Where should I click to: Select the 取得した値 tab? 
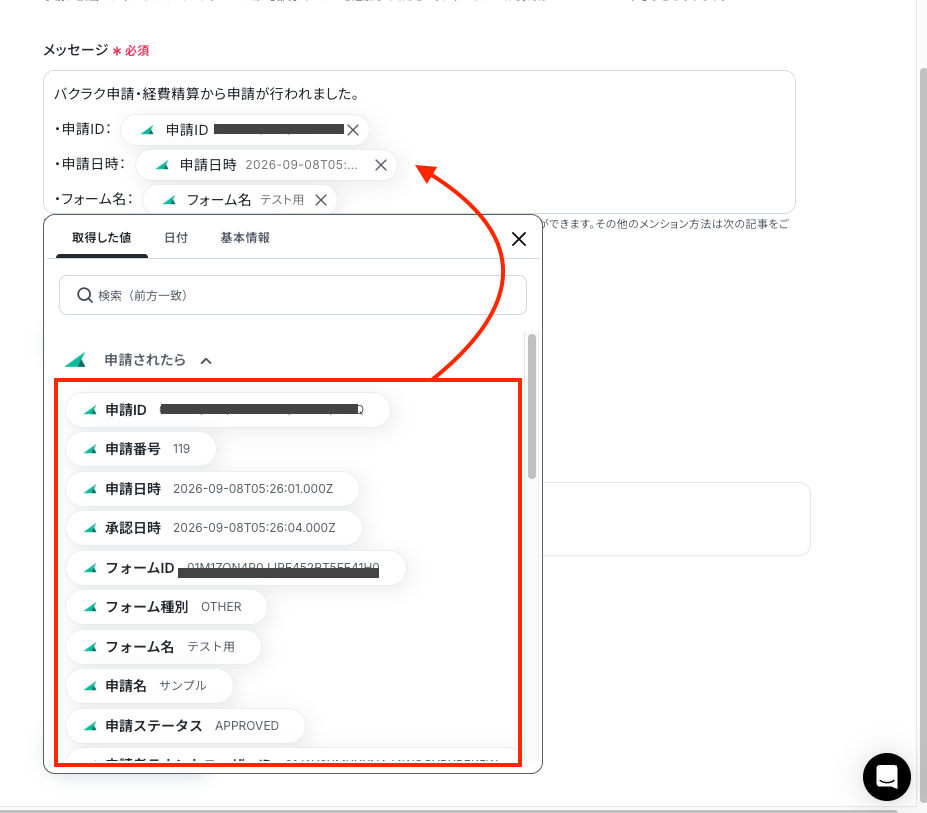102,238
